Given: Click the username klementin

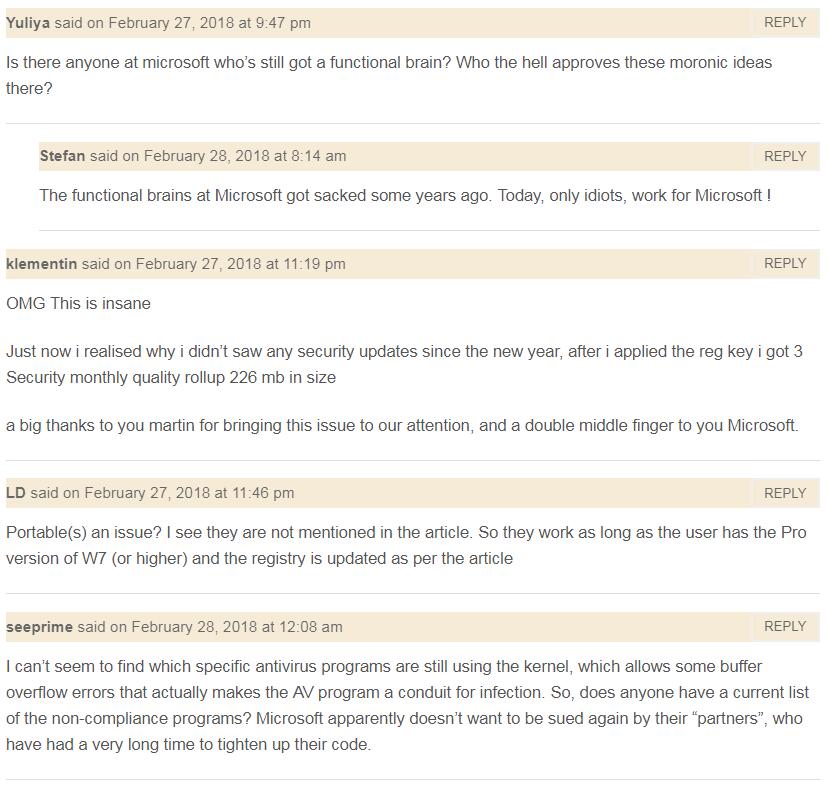Looking at the screenshot, I should pyautogui.click(x=41, y=264).
